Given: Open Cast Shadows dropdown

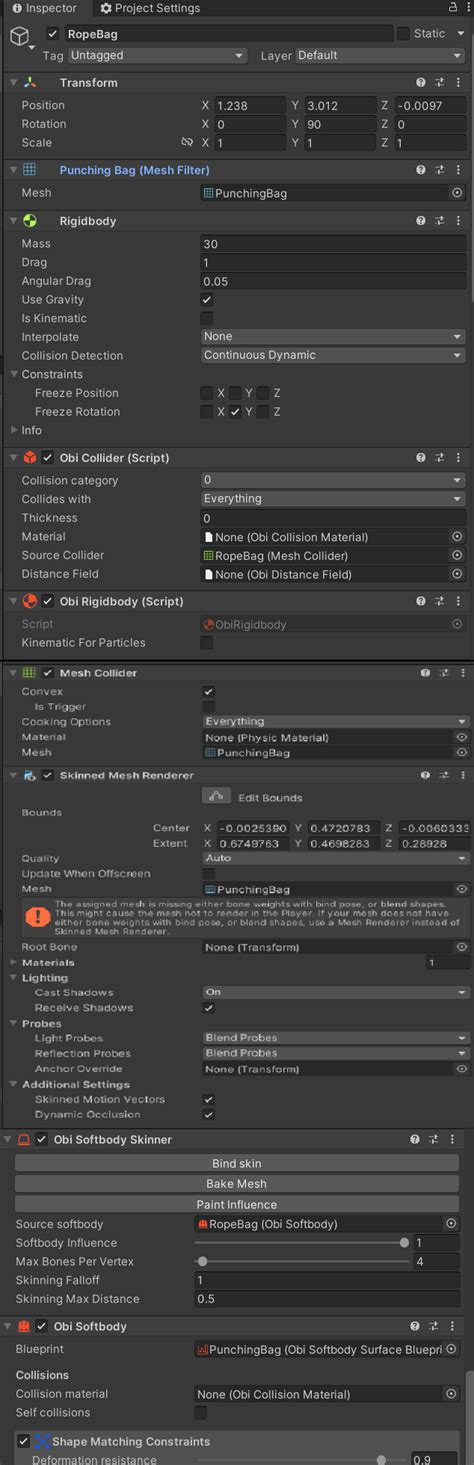Looking at the screenshot, I should pos(335,992).
